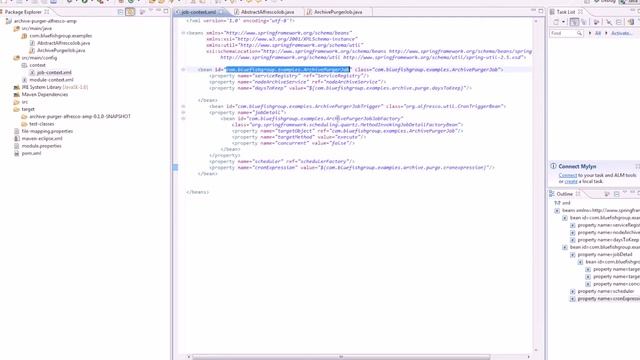Image resolution: width=640 pixels, height=360 pixels.
Task: Activate the Task List view tab
Action: point(565,12)
